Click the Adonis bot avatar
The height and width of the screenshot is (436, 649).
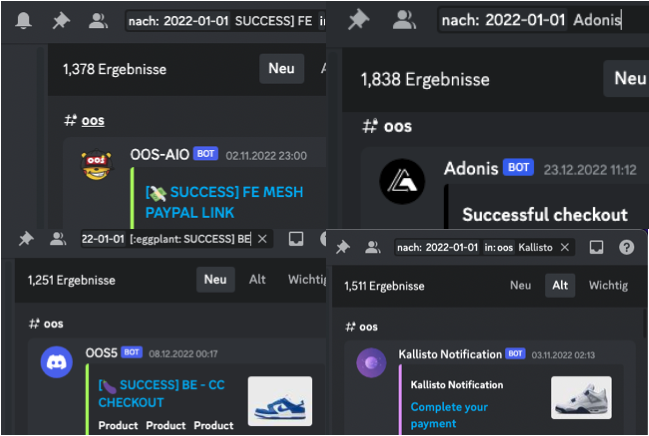[402, 181]
